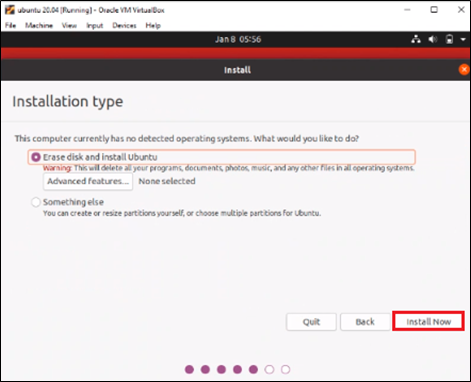
Task: Click the Quit button
Action: click(311, 322)
